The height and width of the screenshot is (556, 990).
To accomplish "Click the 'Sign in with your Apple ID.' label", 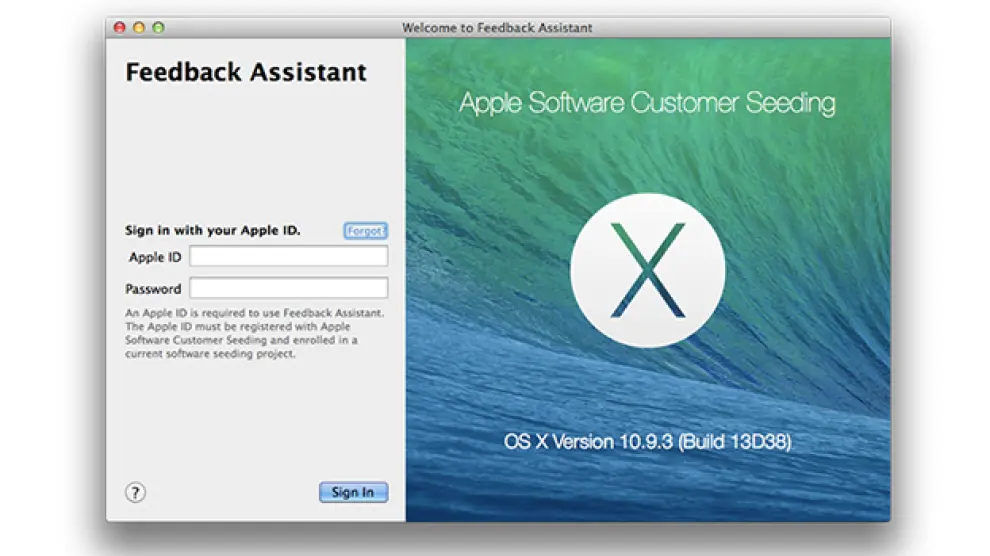I will (212, 231).
